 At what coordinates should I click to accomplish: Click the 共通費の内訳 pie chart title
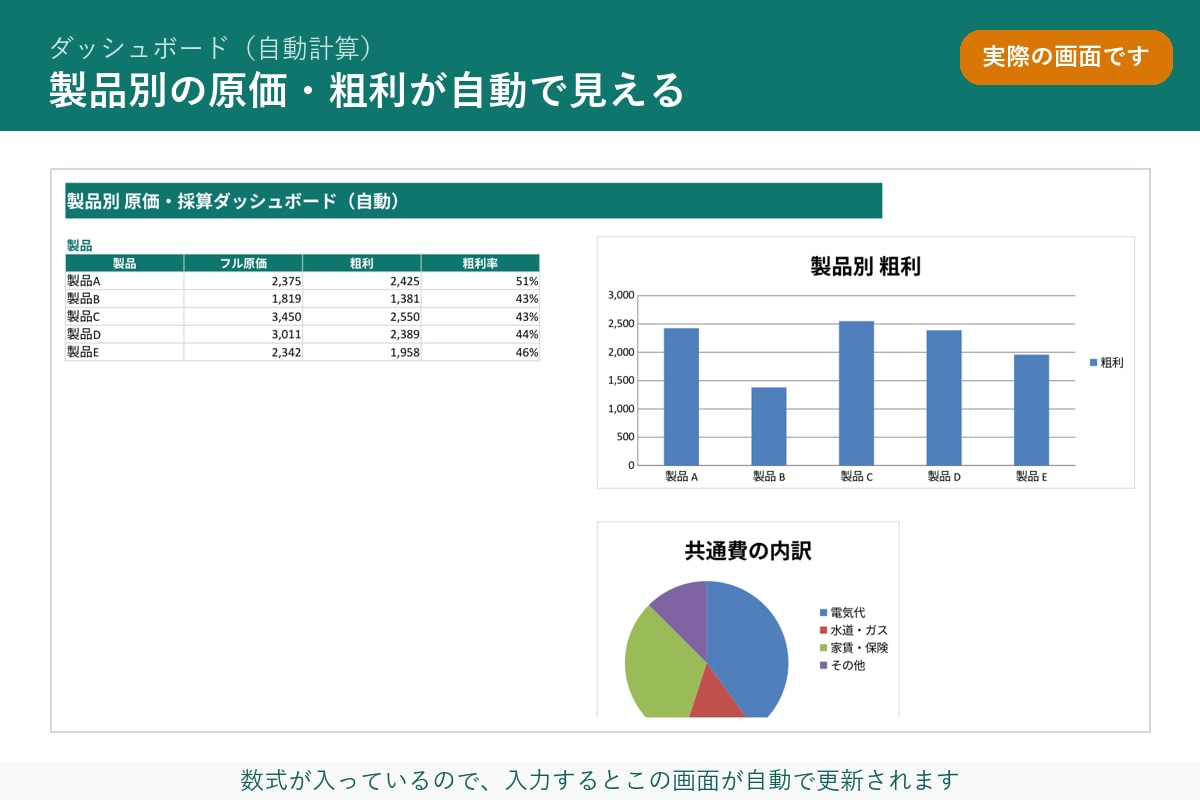[748, 551]
